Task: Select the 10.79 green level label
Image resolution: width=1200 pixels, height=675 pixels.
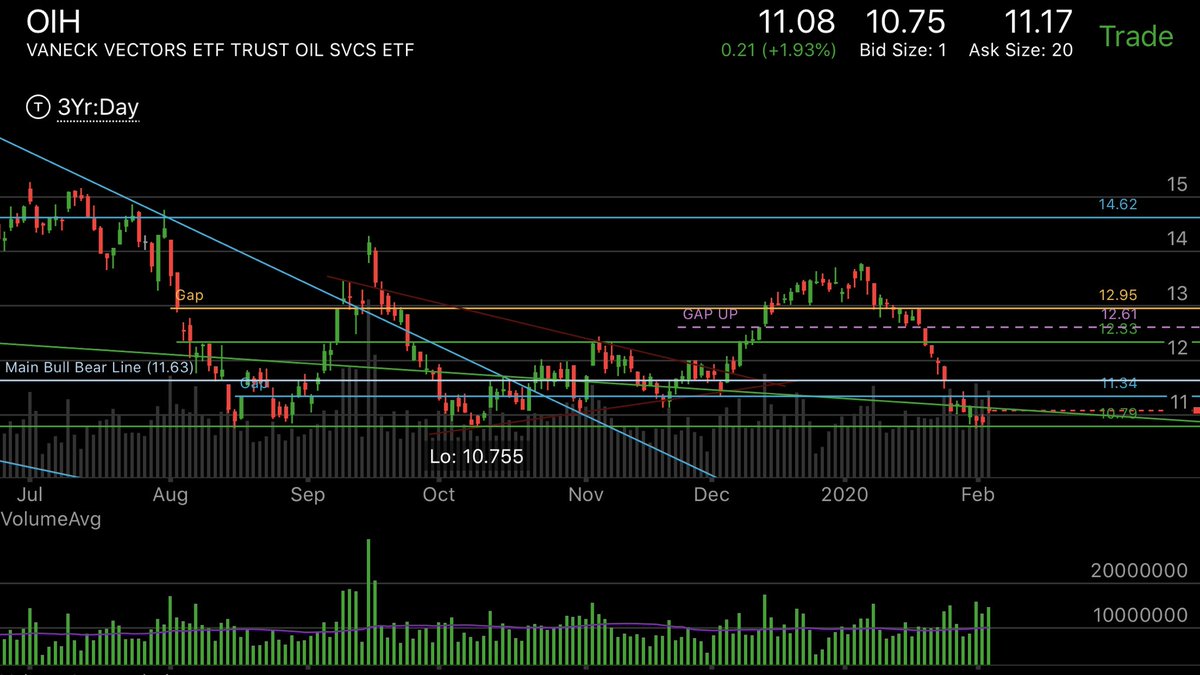Action: pos(1118,413)
